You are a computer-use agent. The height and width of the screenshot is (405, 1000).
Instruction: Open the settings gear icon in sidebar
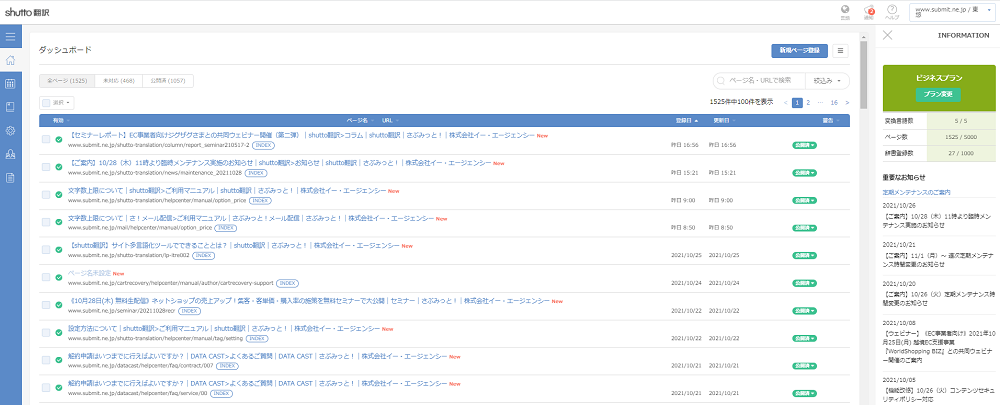pos(10,131)
